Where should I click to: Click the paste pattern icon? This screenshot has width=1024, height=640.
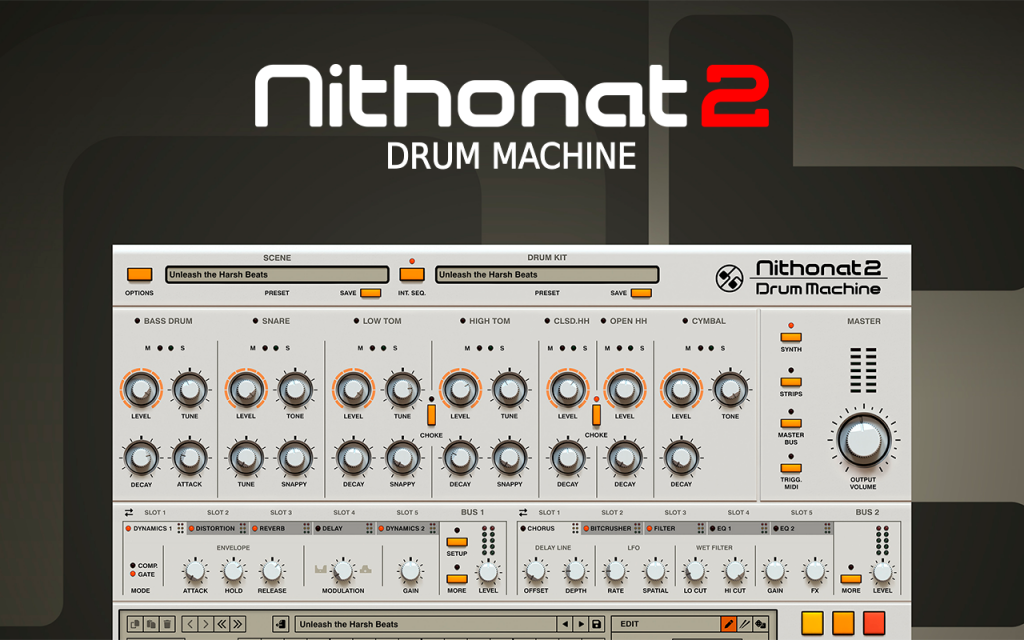point(151,624)
